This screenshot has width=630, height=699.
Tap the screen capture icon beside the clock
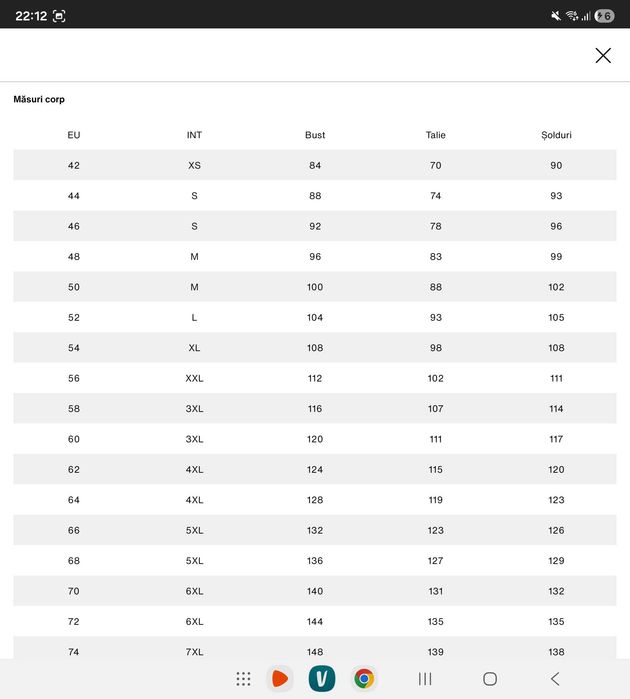pos(59,16)
